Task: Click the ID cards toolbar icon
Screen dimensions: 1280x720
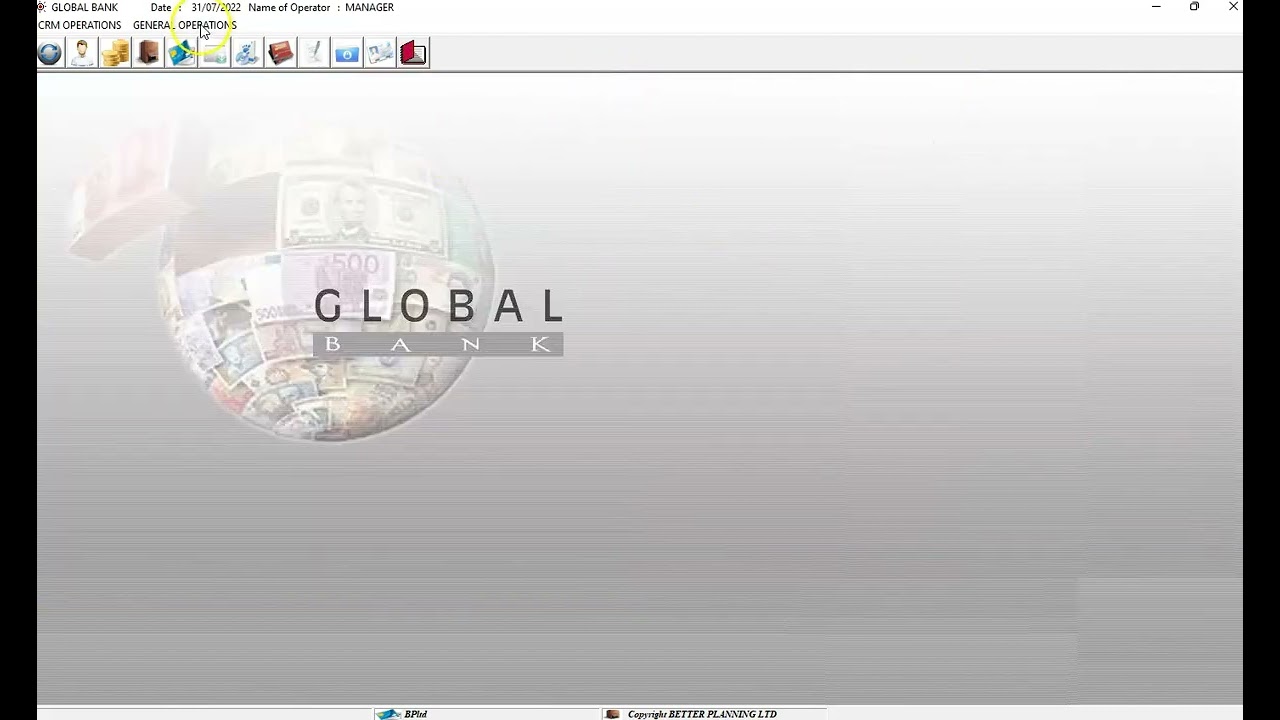Action: pyautogui.click(x=380, y=53)
